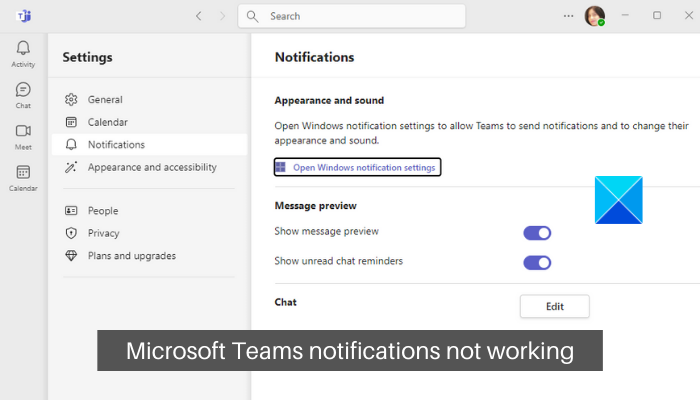This screenshot has height=400, width=700.
Task: Open the Activity bell in sidebar
Action: pyautogui.click(x=23, y=54)
